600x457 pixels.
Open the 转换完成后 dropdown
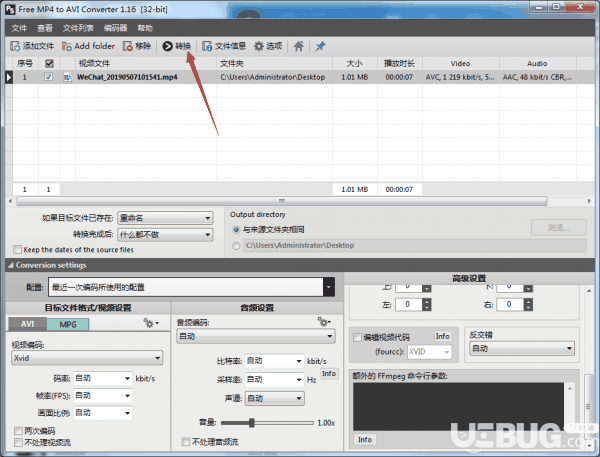click(x=165, y=234)
